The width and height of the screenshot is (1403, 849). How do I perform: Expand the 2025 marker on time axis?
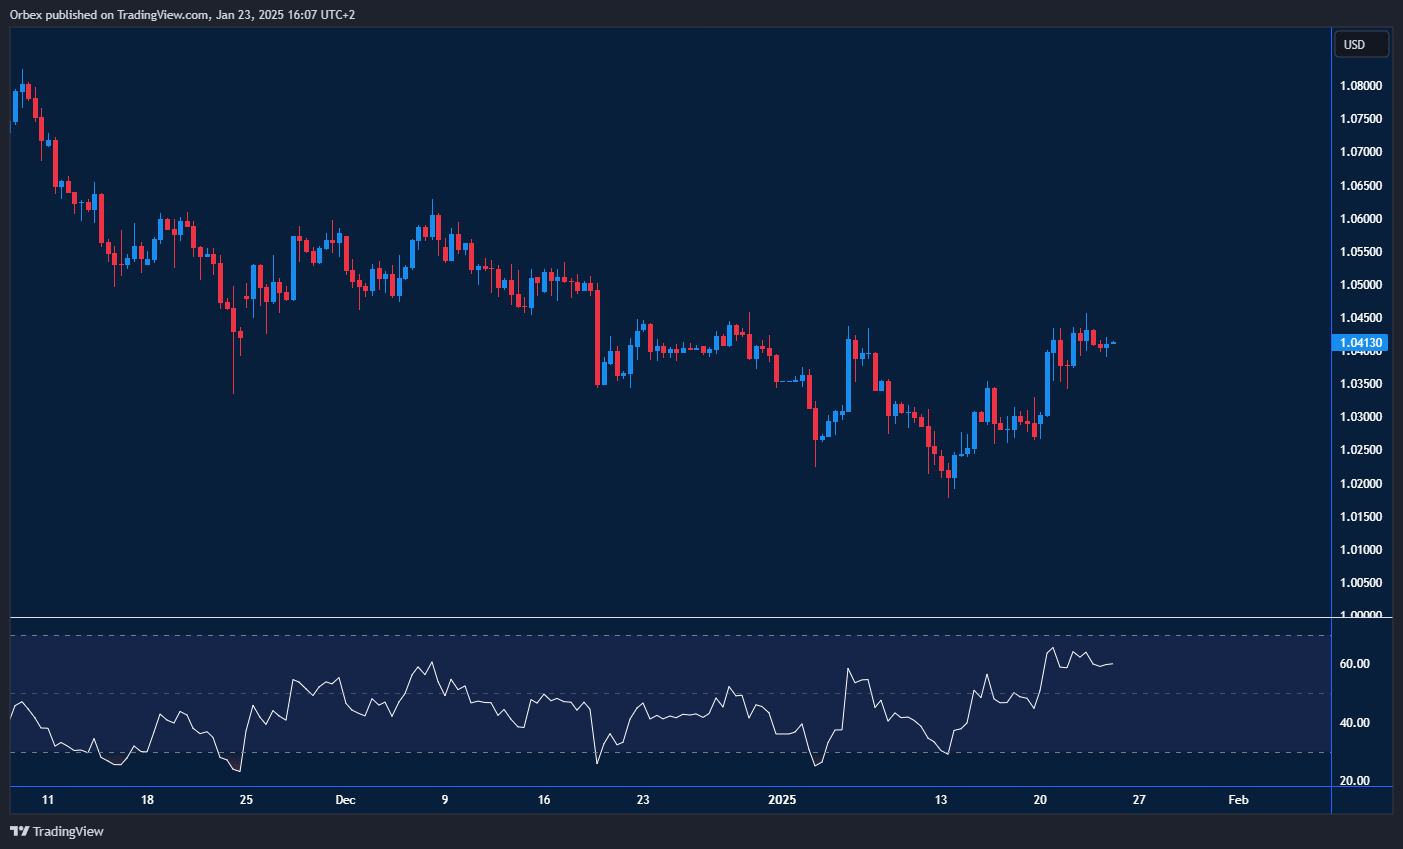click(x=781, y=800)
